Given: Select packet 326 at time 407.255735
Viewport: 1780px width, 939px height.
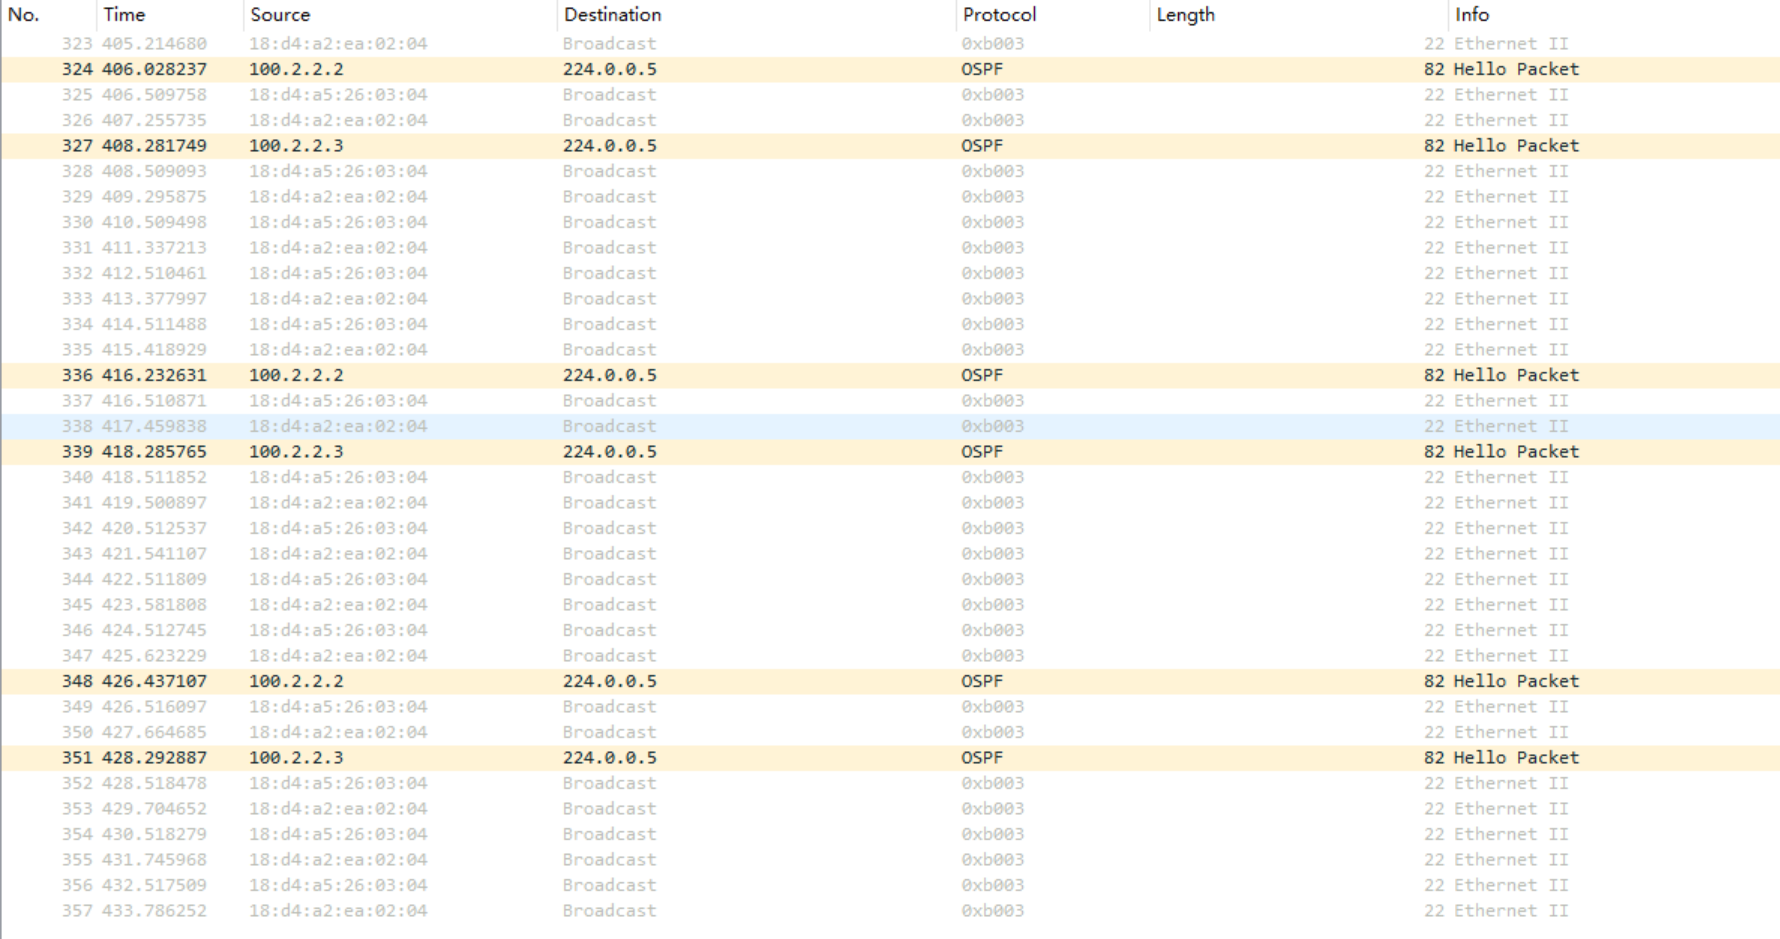Looking at the screenshot, I should click(890, 120).
